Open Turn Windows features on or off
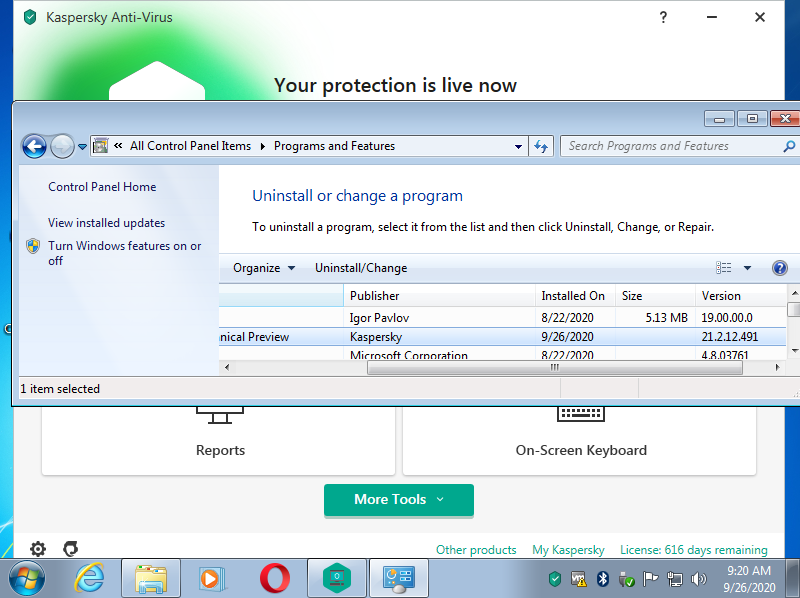This screenshot has width=800, height=598. pyautogui.click(x=124, y=253)
